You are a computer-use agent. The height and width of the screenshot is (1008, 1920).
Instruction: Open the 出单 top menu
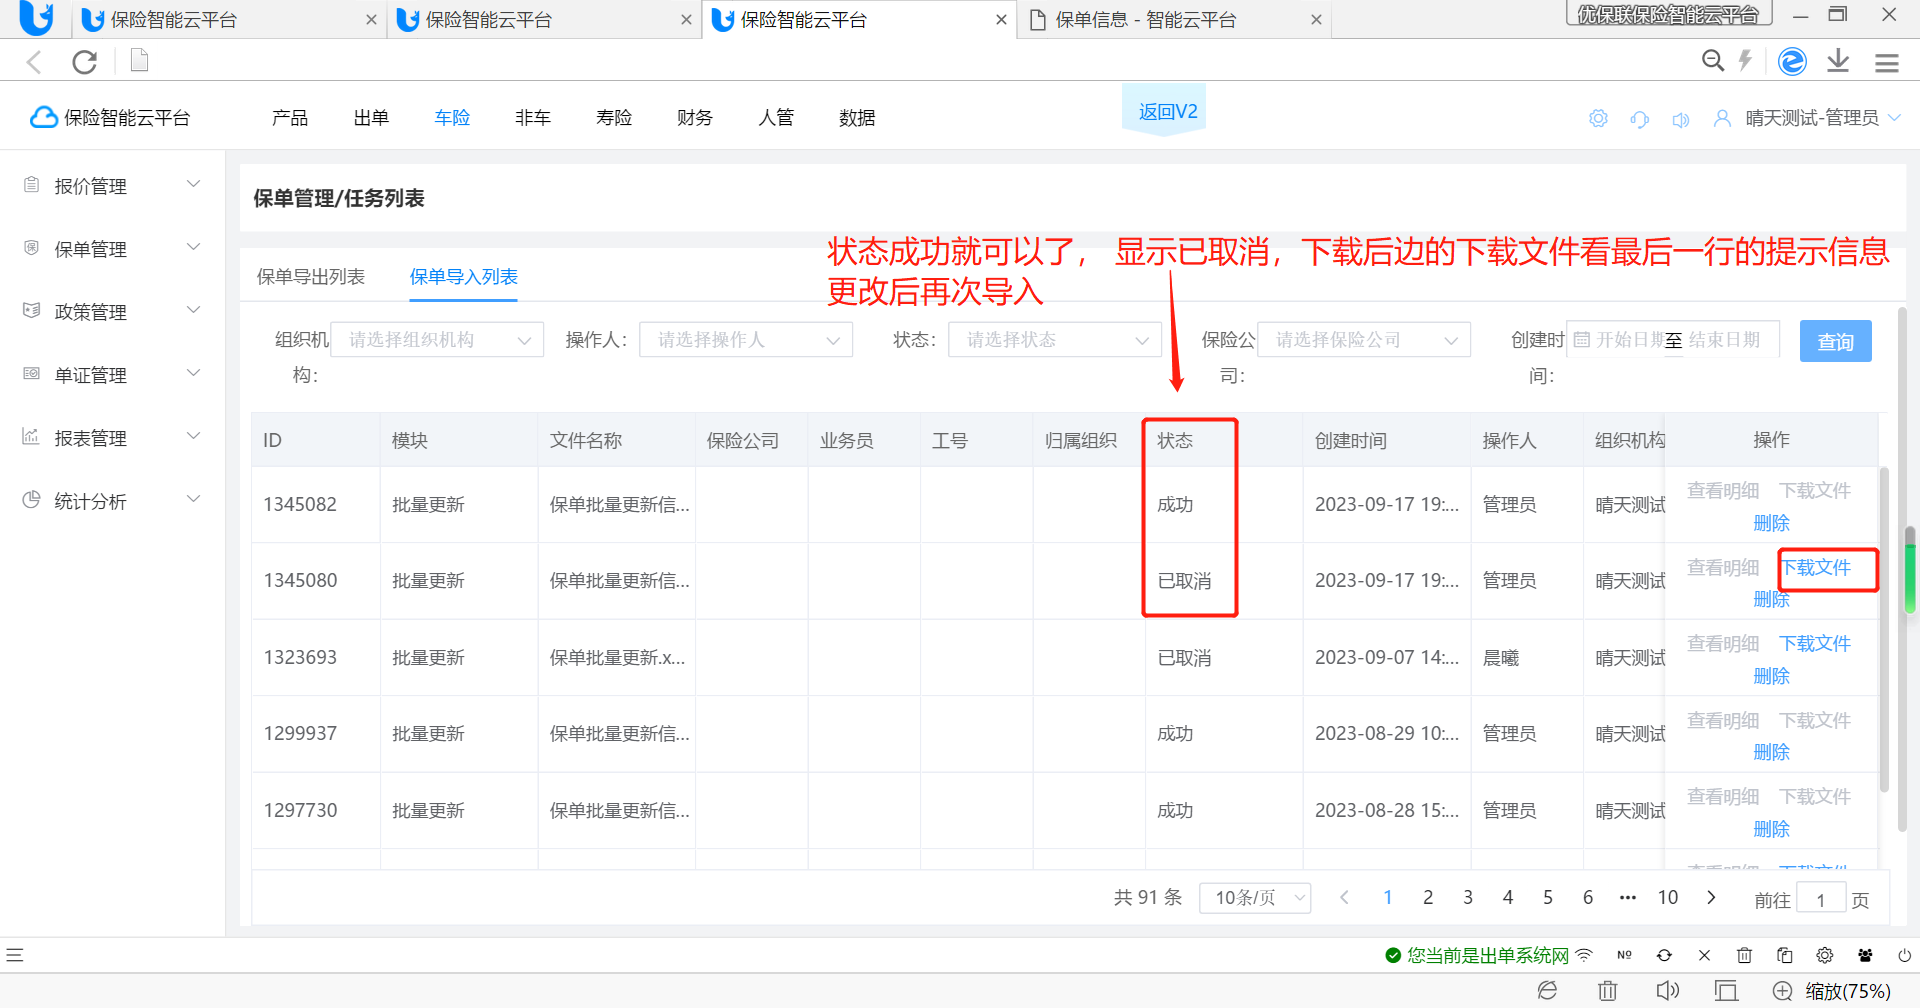coord(371,118)
